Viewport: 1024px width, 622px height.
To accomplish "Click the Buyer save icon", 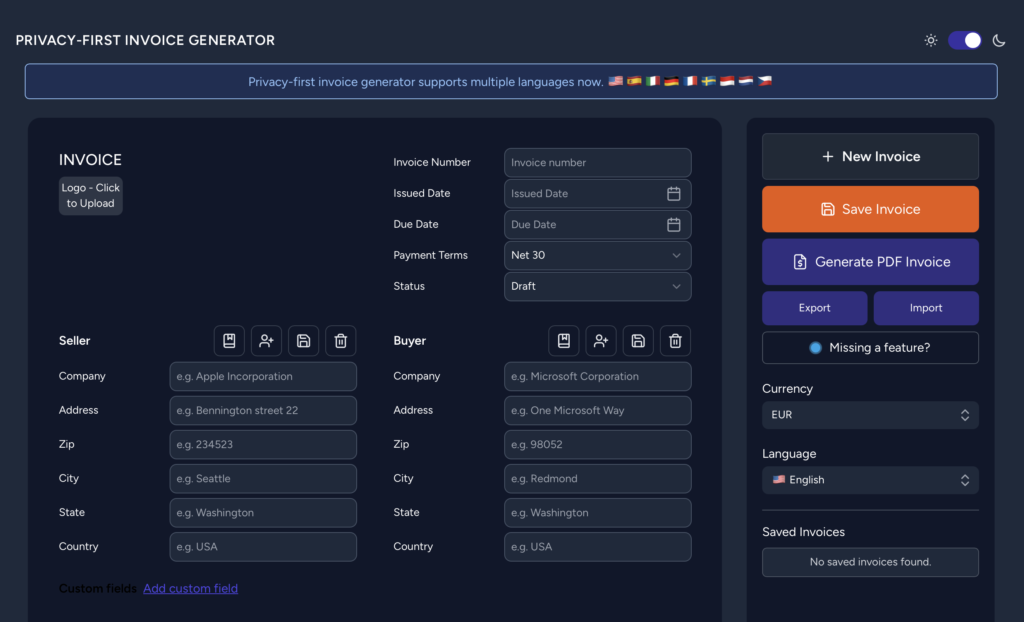I will [x=638, y=341].
